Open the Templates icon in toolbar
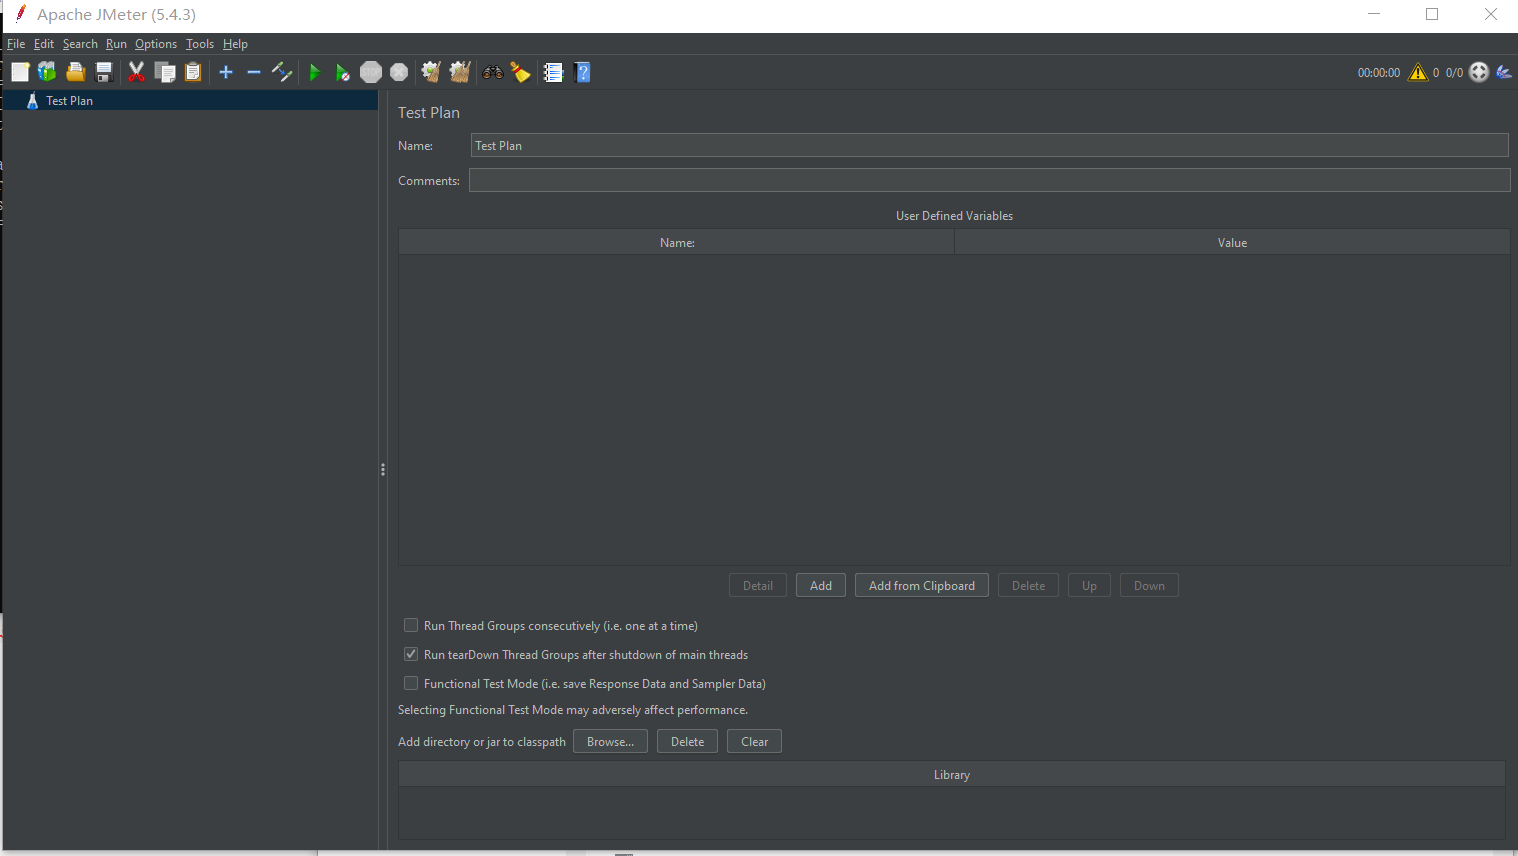The height and width of the screenshot is (856, 1518). coord(47,72)
